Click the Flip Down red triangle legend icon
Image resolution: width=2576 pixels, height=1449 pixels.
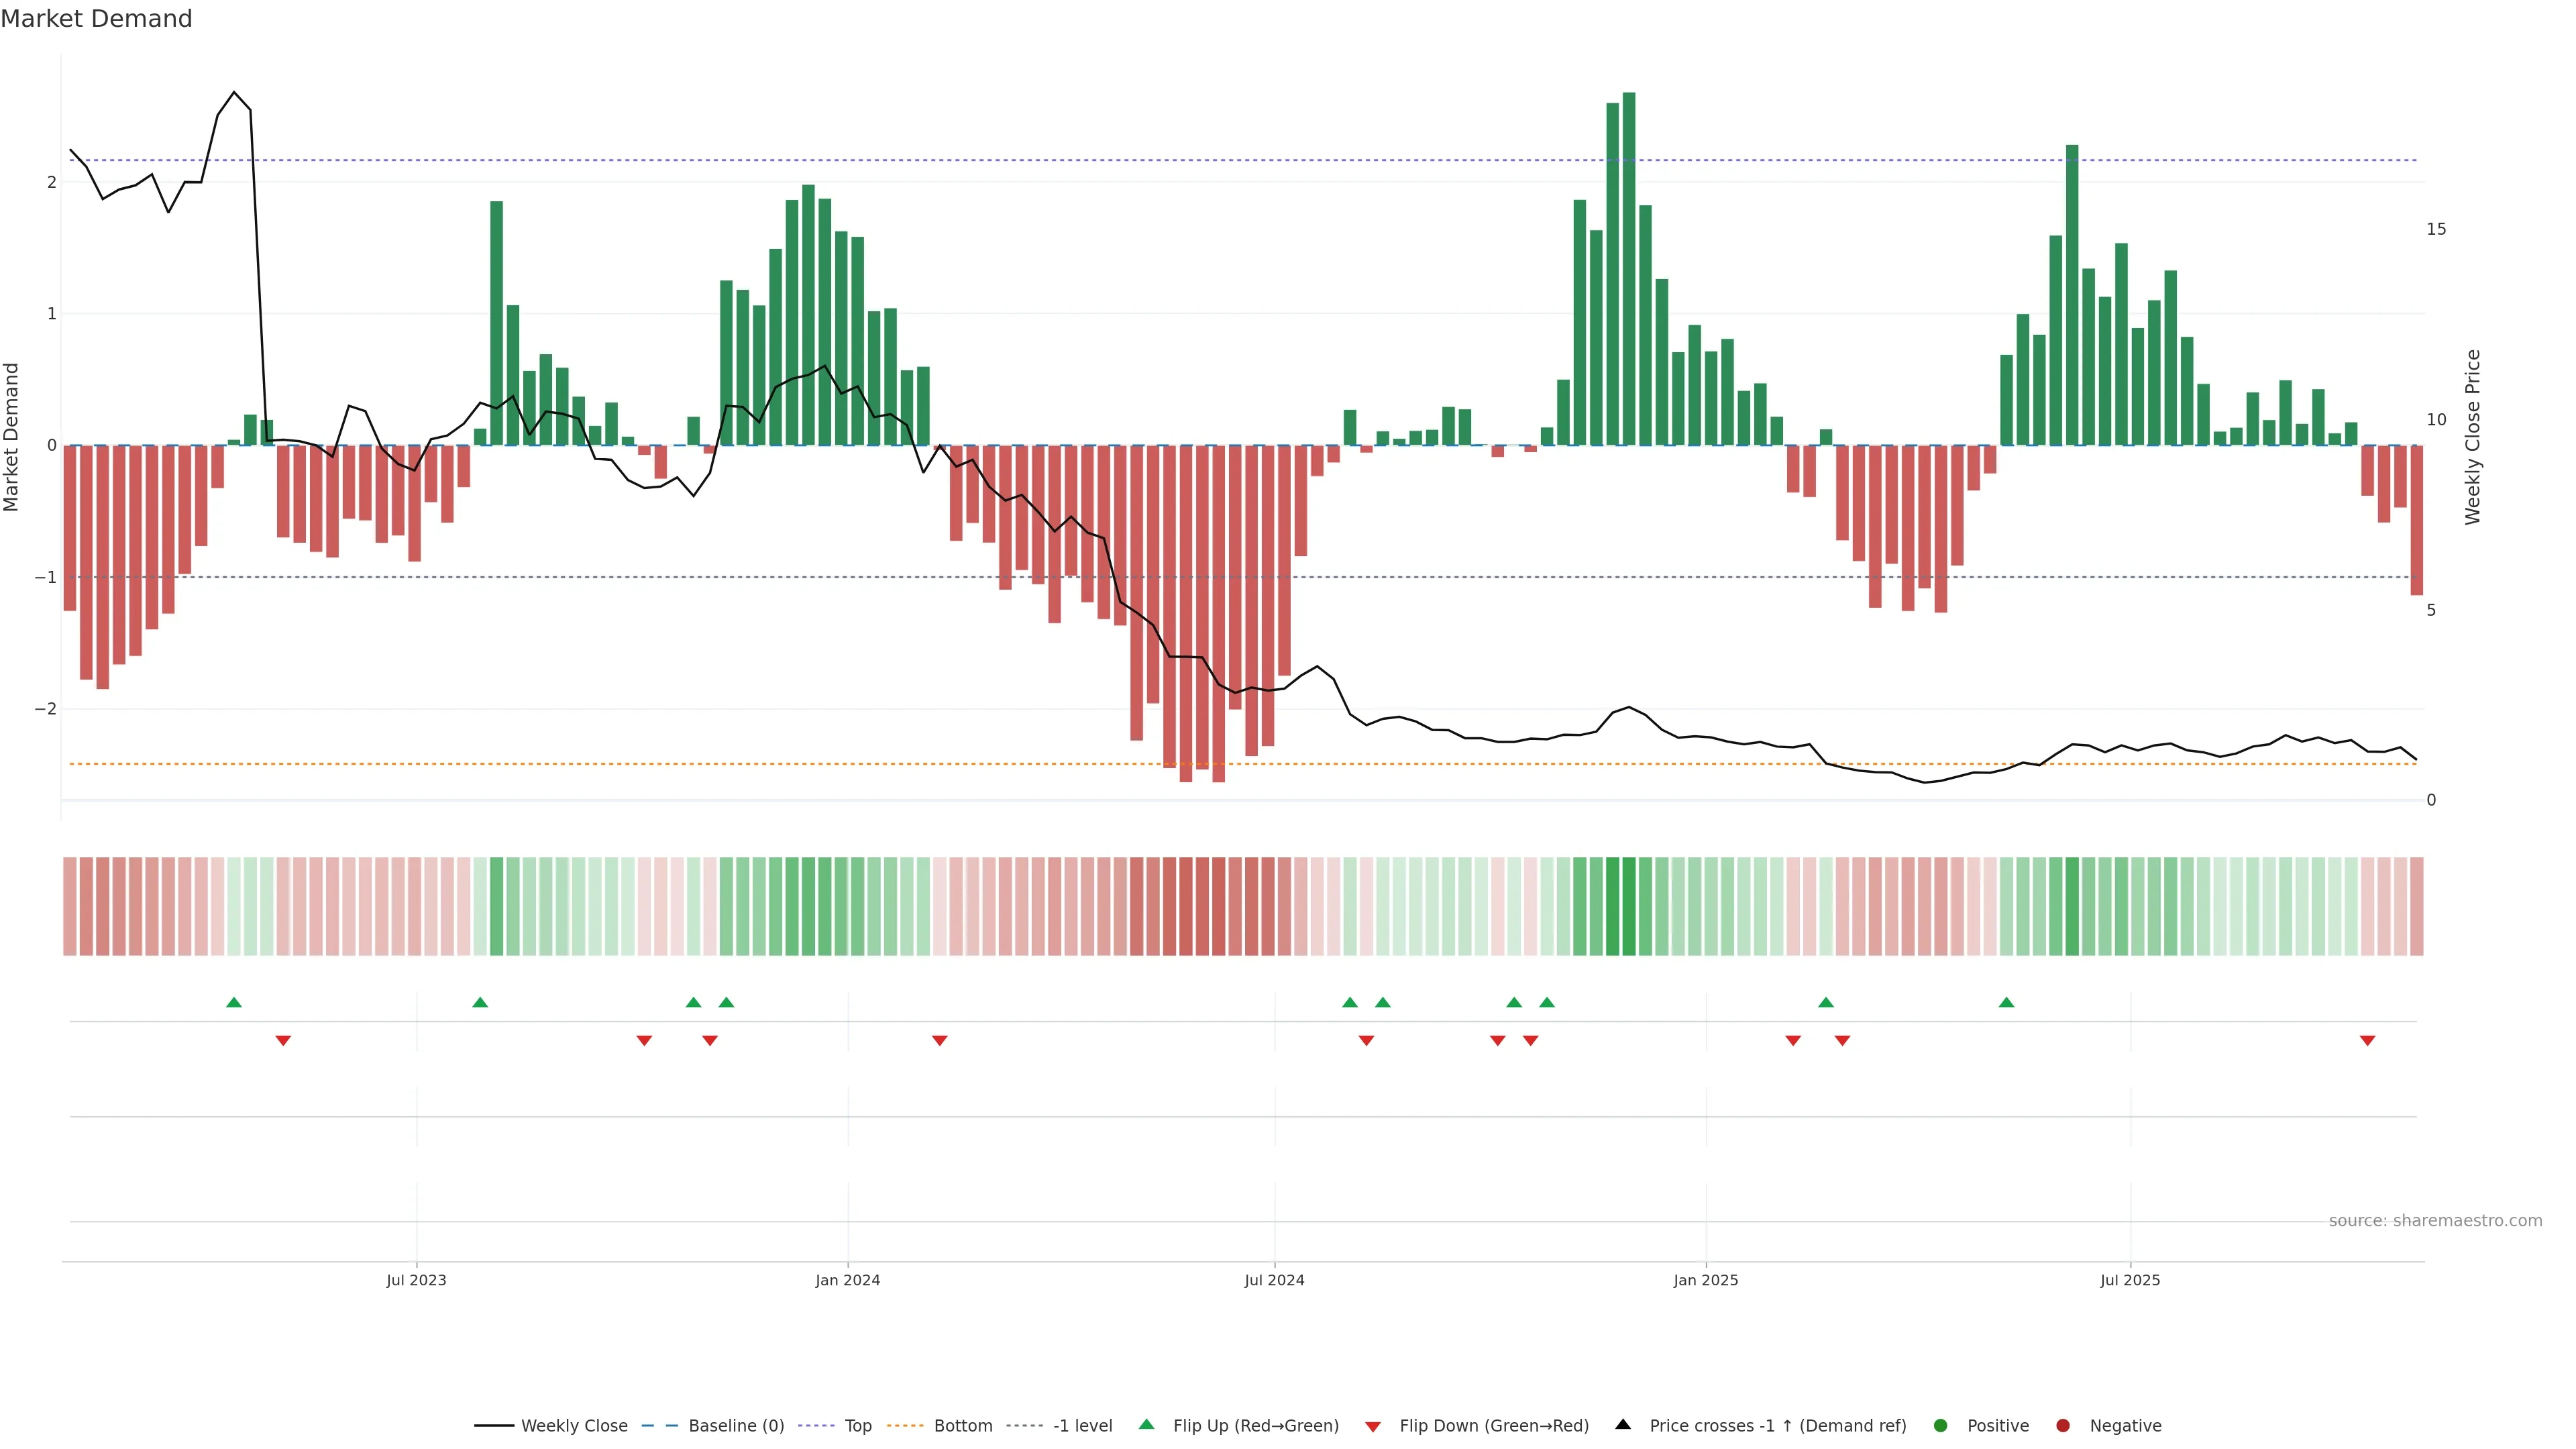click(x=1373, y=1426)
